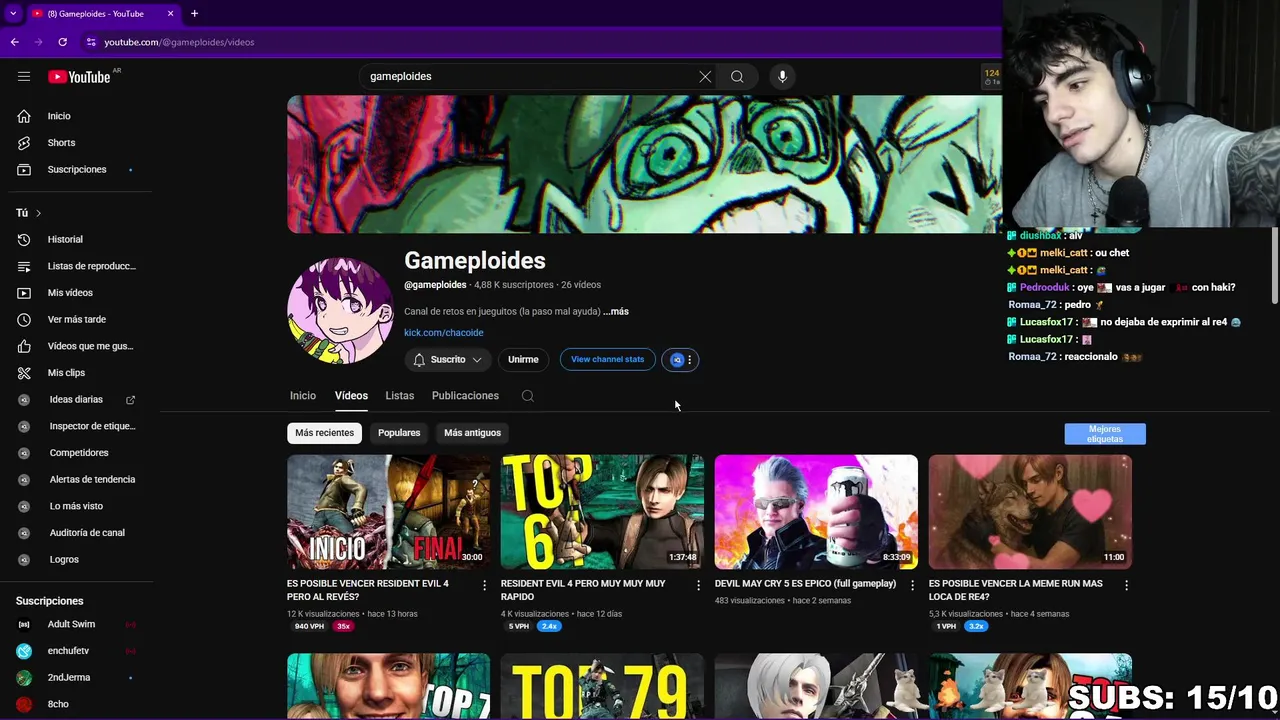1280x720 pixels.
Task: Select the Videos channel tab
Action: 351,396
